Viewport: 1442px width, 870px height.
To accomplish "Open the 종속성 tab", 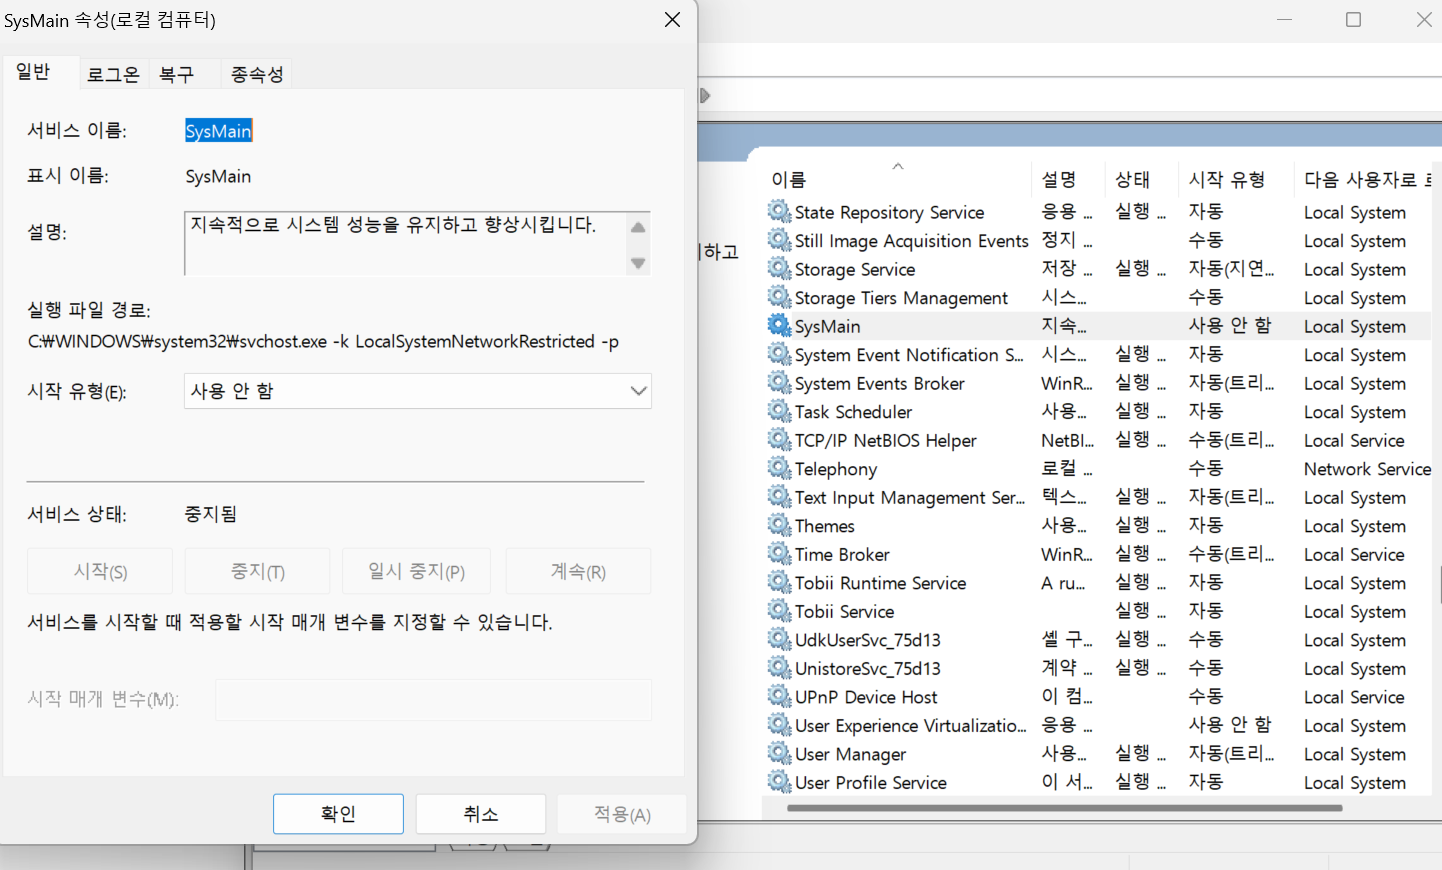I will point(256,72).
